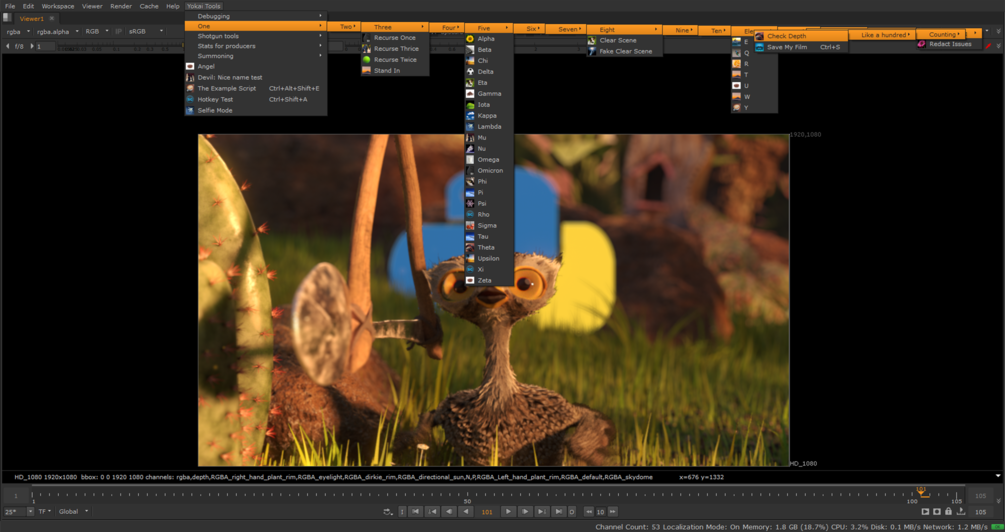
Task: Click the current frame field showing 101
Action: (487, 511)
